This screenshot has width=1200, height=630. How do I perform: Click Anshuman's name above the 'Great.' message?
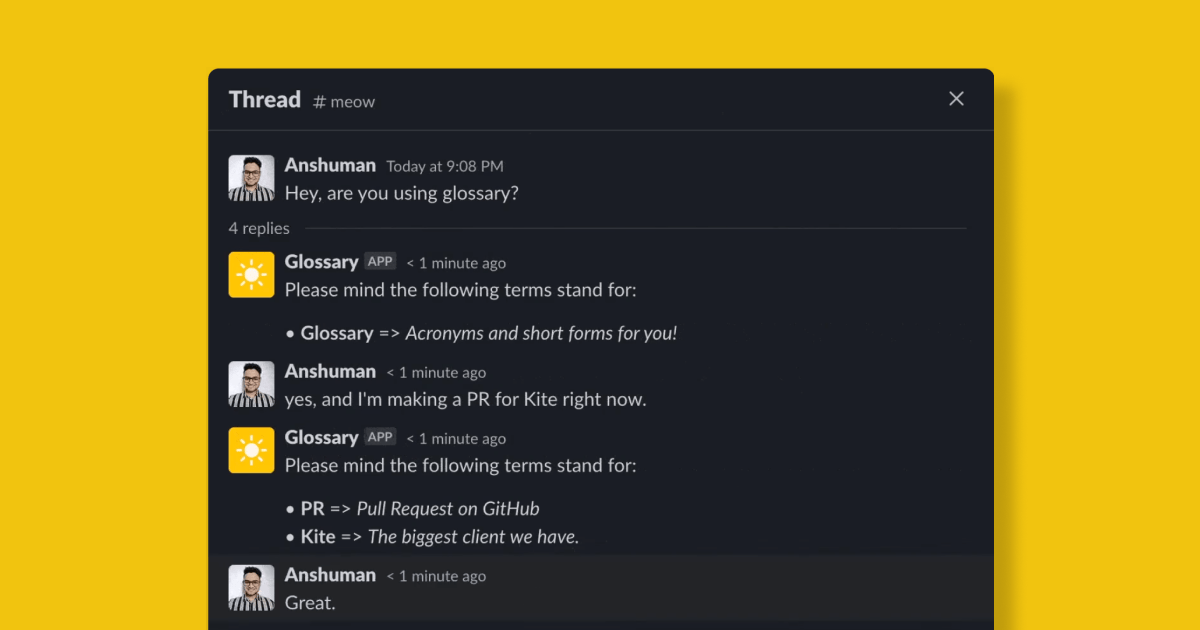pyautogui.click(x=330, y=575)
